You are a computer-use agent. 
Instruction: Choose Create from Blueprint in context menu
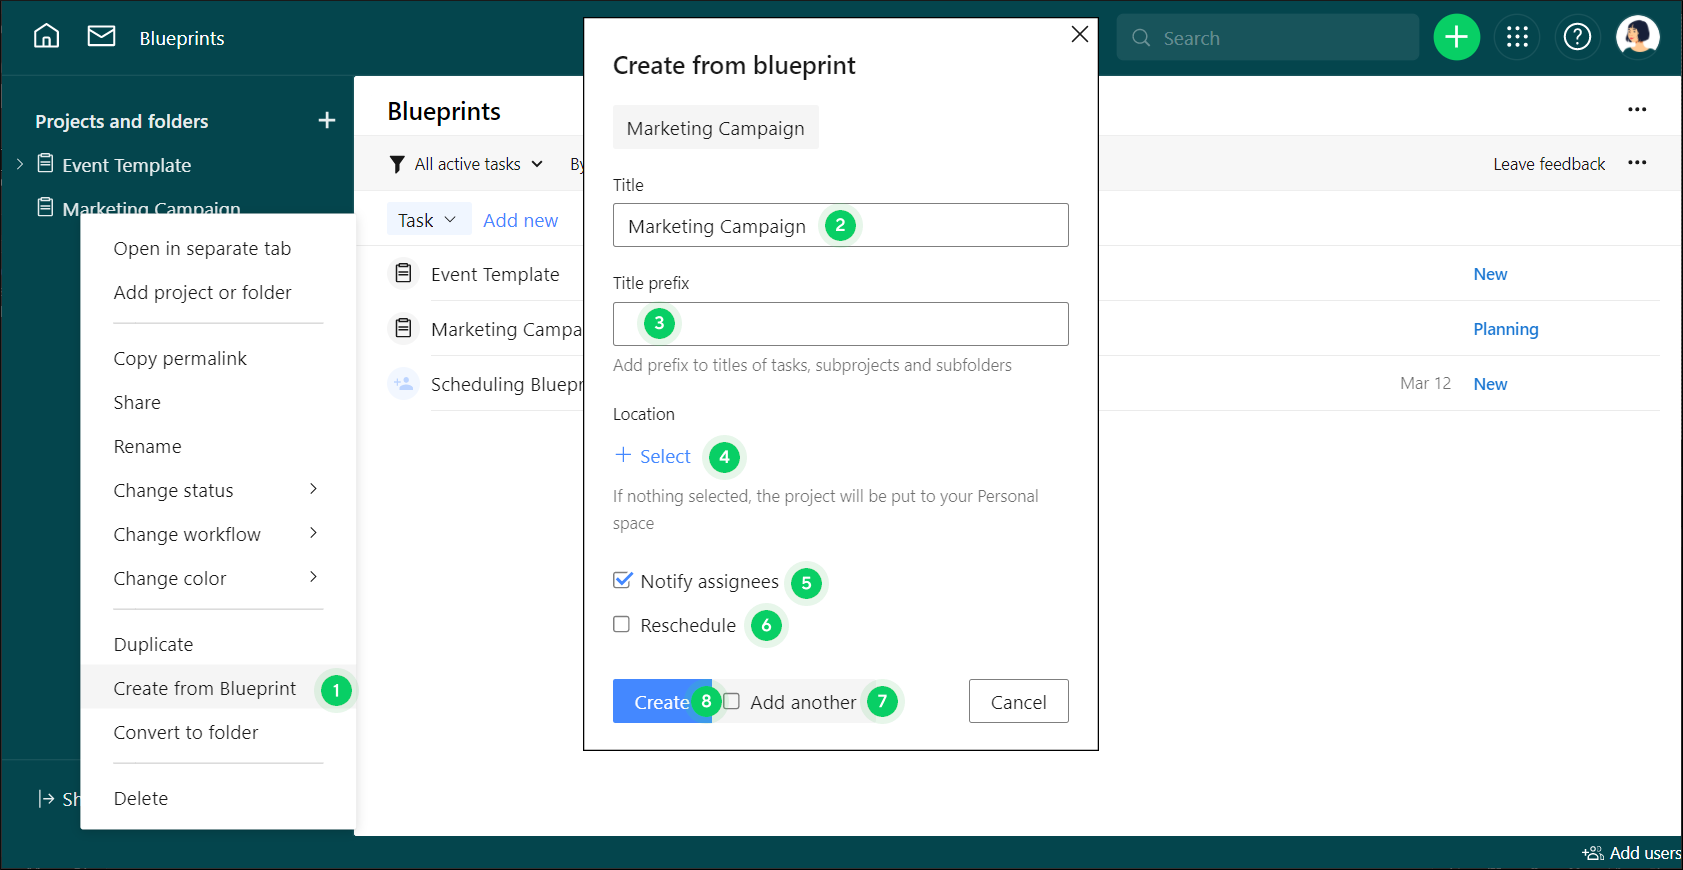[205, 688]
